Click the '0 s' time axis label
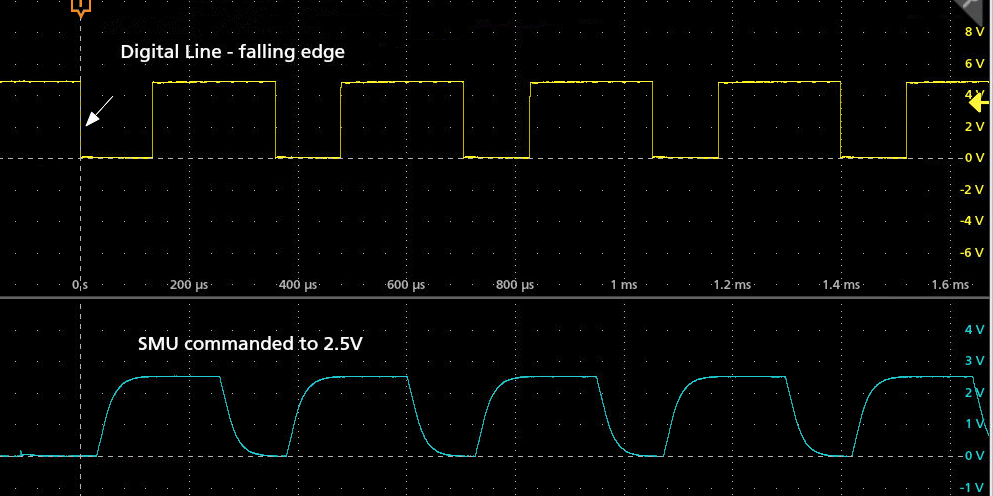This screenshot has width=993, height=496. pos(82,285)
